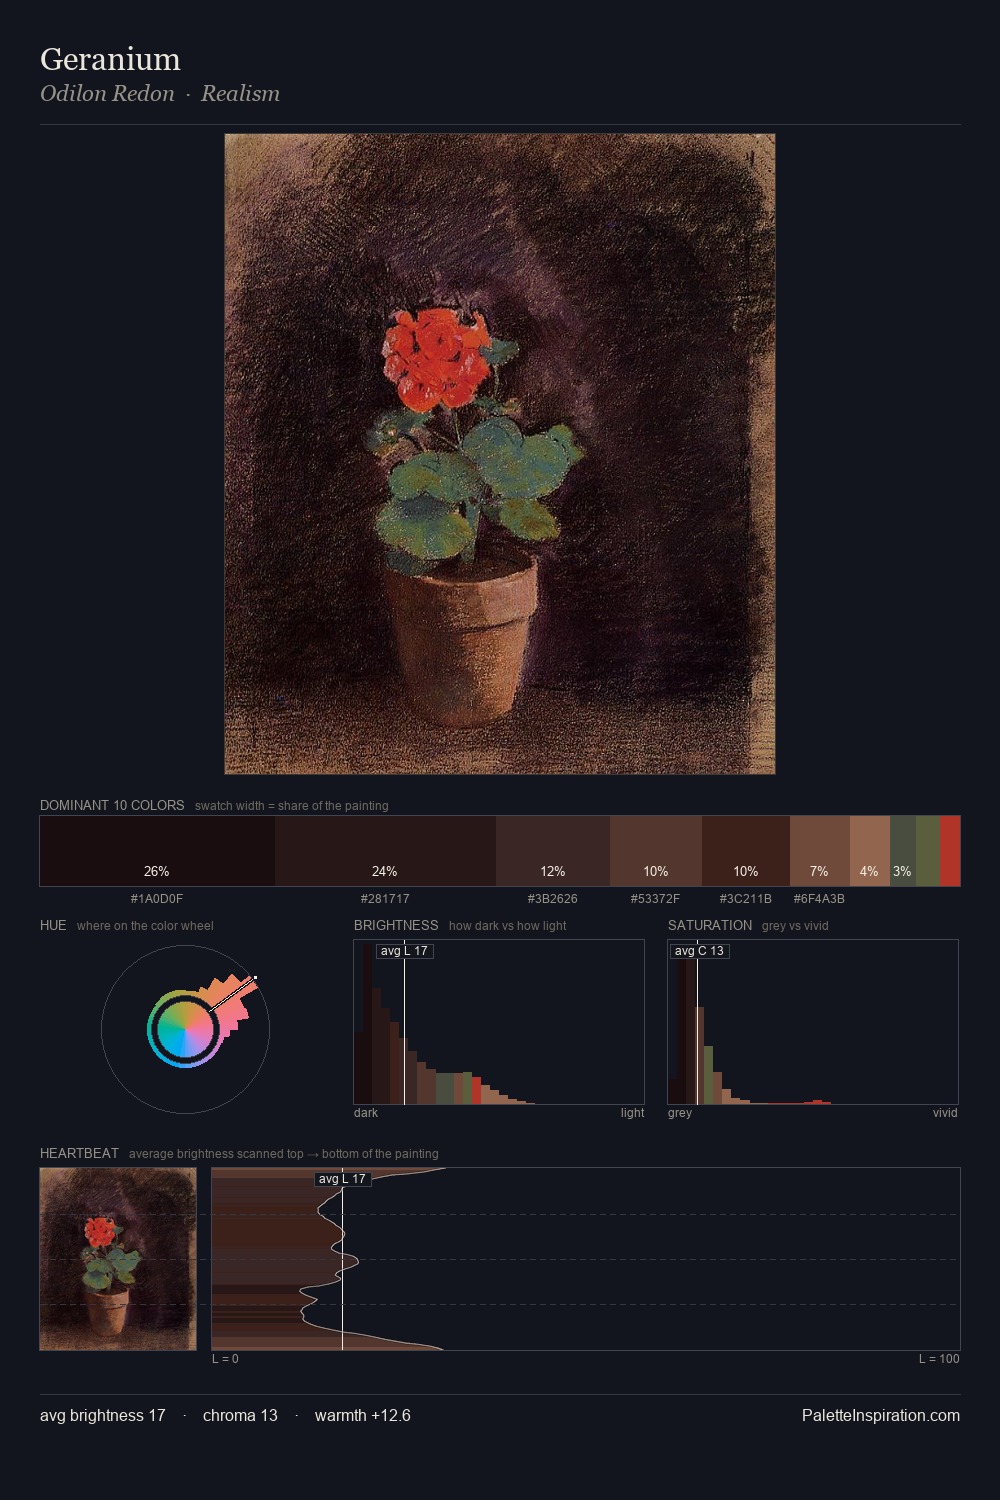Click hex code '#281717'
Viewport: 1000px width, 1500px height.
click(x=385, y=899)
